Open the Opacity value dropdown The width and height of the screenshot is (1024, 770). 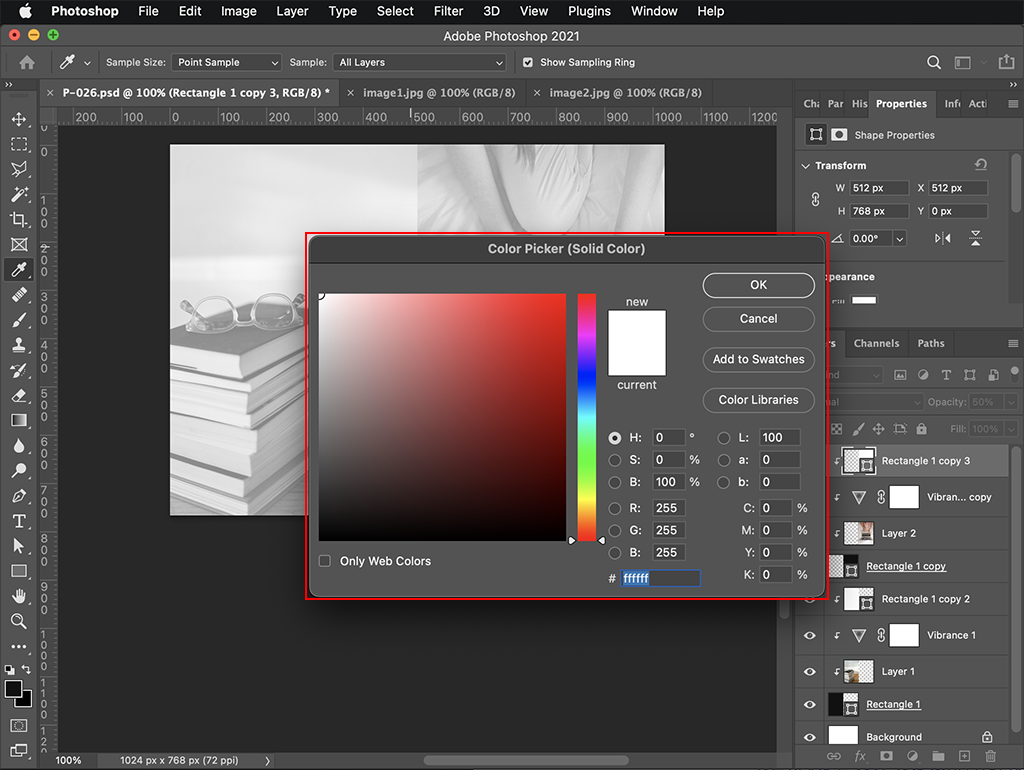click(x=1012, y=402)
